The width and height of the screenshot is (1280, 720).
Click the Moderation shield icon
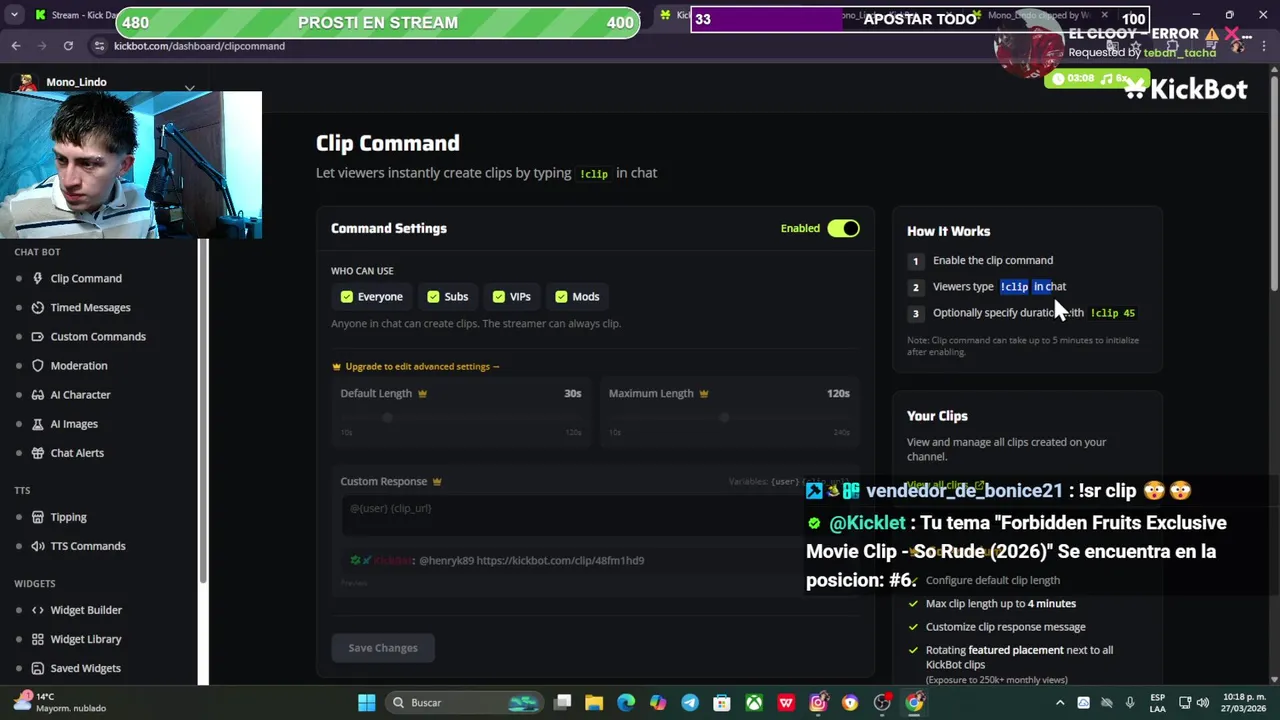(x=38, y=365)
